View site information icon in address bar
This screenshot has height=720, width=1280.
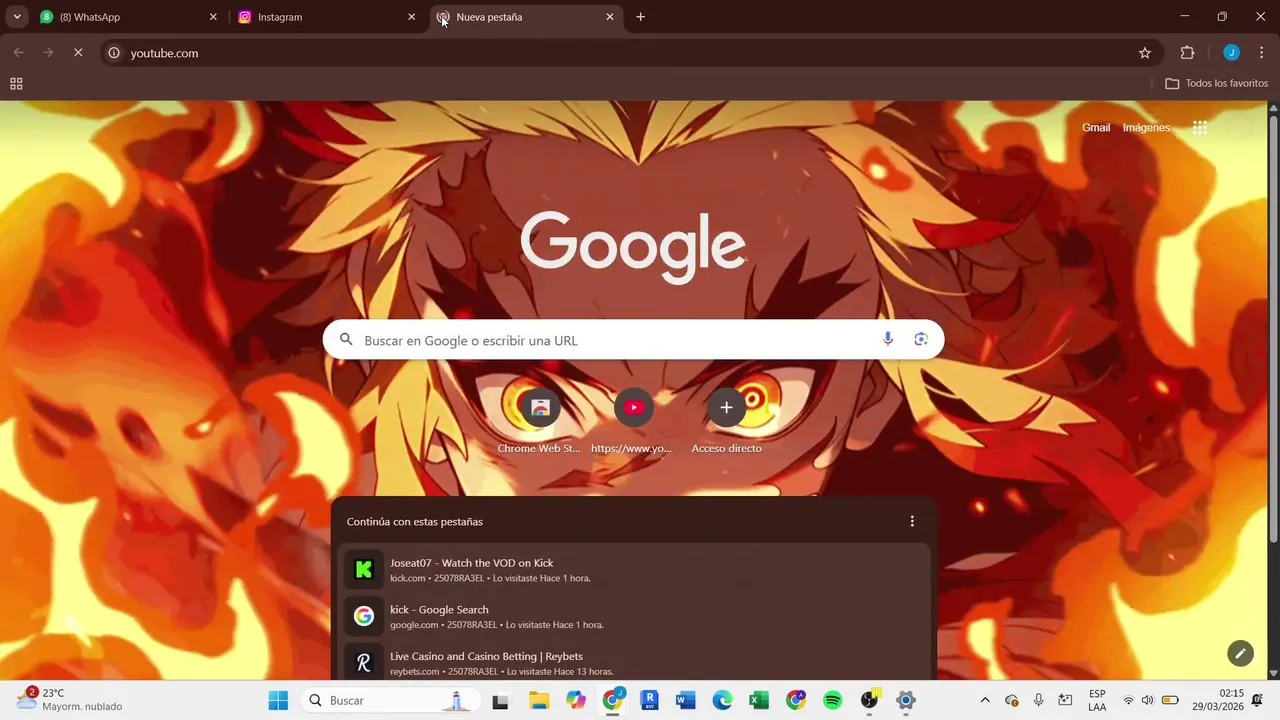[x=114, y=53]
